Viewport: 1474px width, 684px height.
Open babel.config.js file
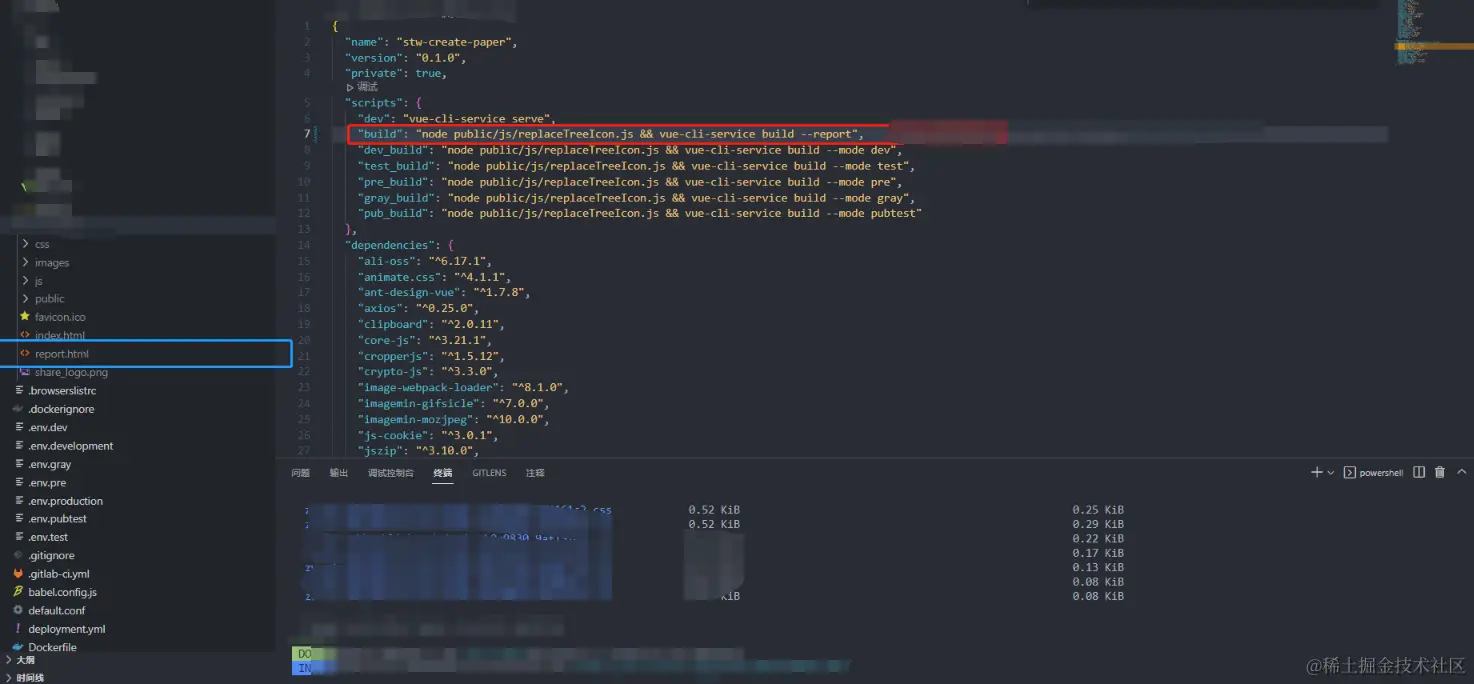click(x=62, y=592)
